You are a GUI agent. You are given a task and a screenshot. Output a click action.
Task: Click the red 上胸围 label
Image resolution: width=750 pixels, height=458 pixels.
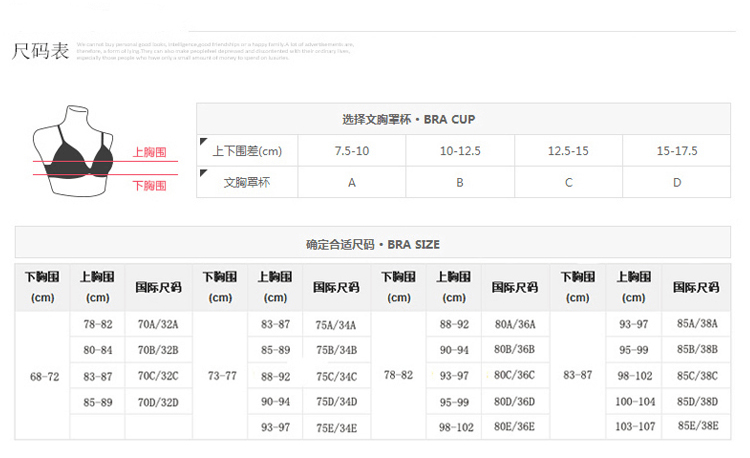tap(149, 153)
